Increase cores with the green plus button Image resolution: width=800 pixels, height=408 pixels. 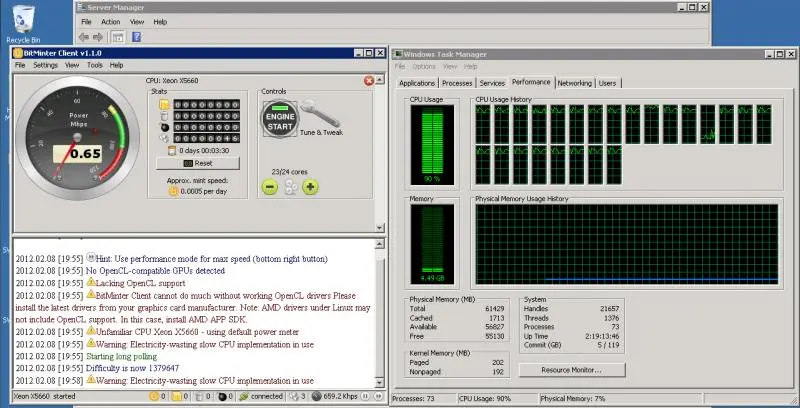[x=310, y=187]
